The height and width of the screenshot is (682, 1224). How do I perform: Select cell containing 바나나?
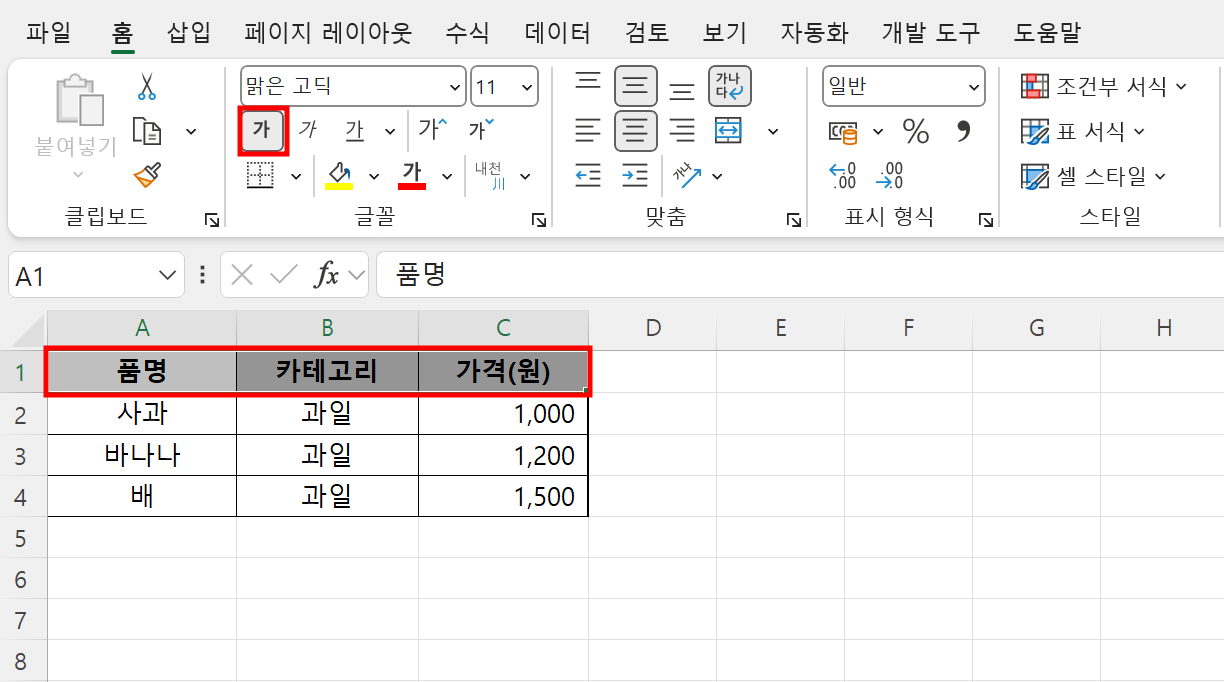click(x=142, y=455)
